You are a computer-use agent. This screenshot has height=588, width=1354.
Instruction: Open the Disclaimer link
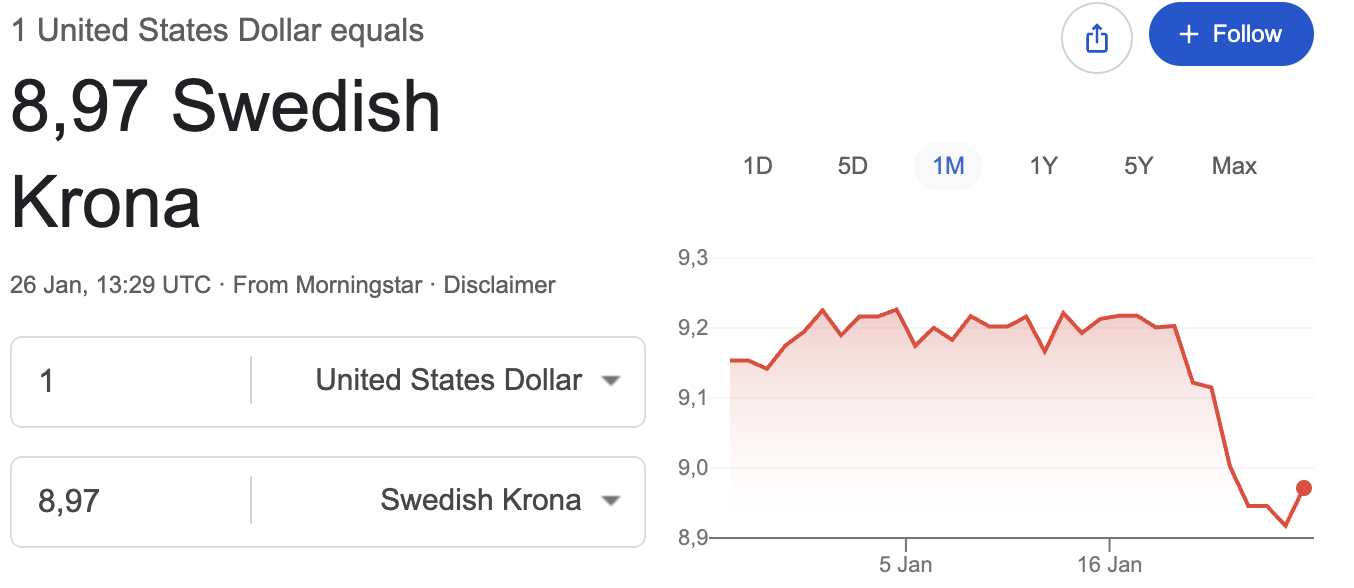coord(499,285)
